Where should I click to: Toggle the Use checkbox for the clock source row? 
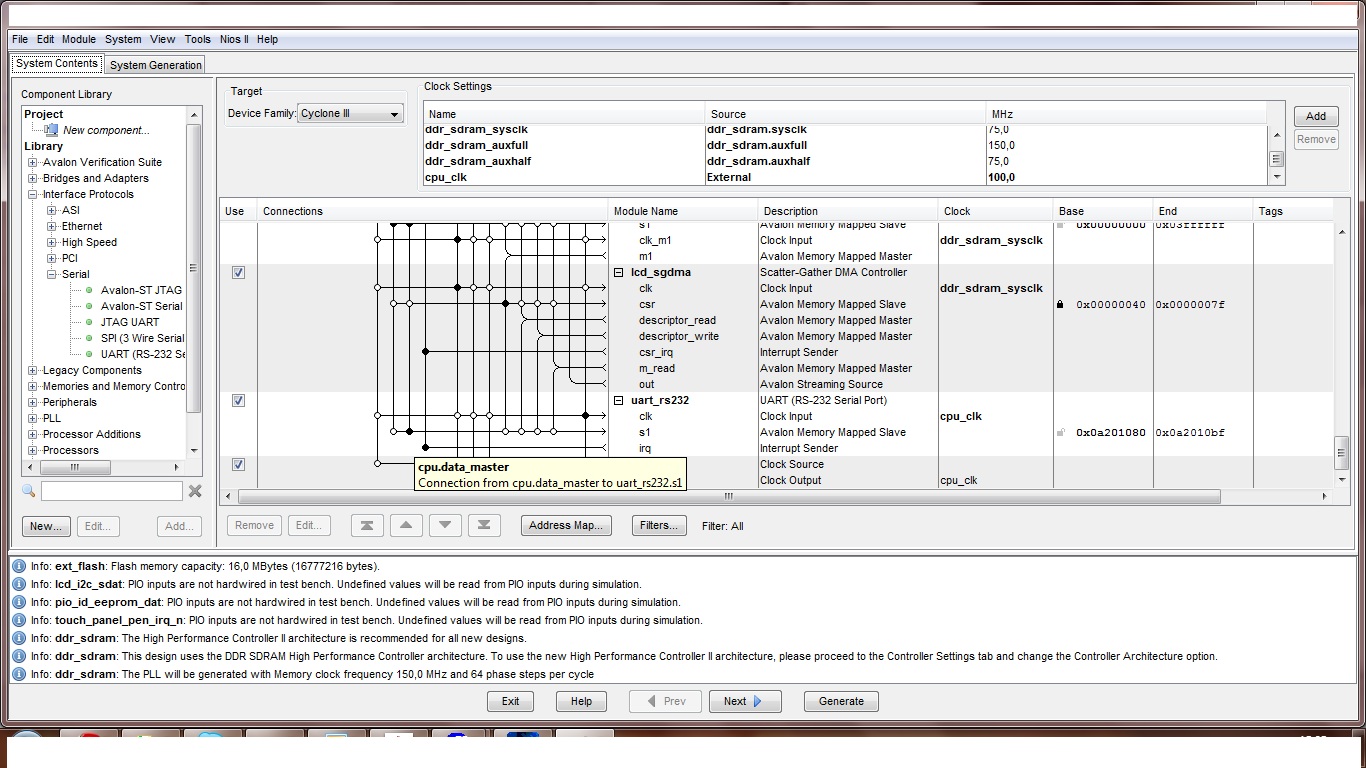point(238,464)
